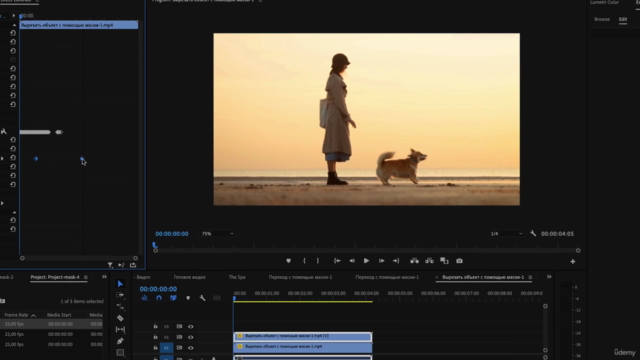Viewport: 640px width, 360px height.
Task: Click the Lift button
Action: pyautogui.click(x=414, y=261)
